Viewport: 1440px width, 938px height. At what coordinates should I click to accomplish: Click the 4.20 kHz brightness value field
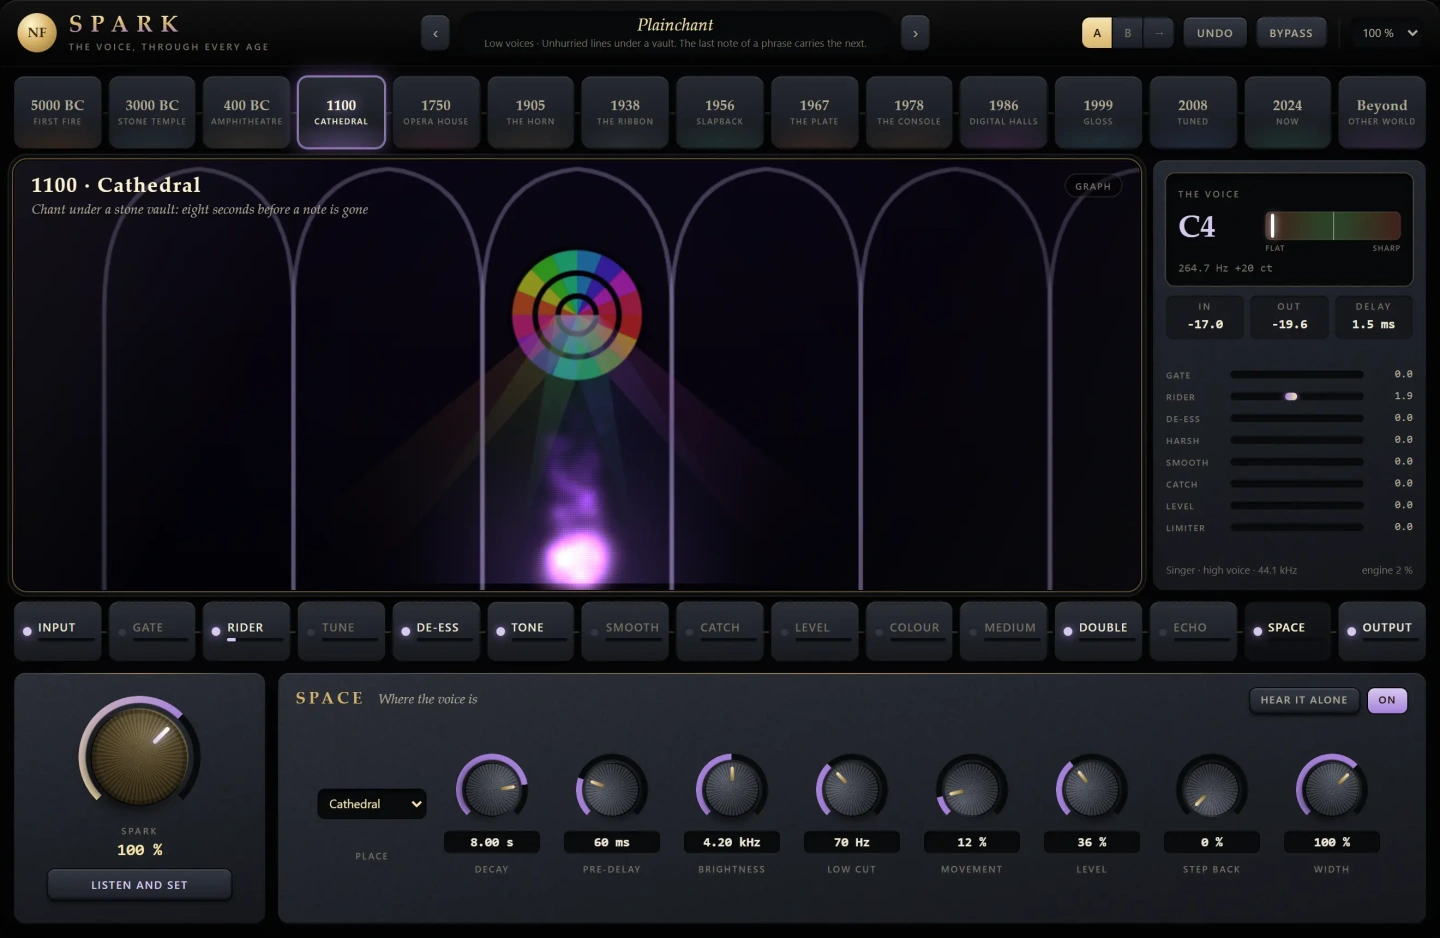click(x=732, y=842)
